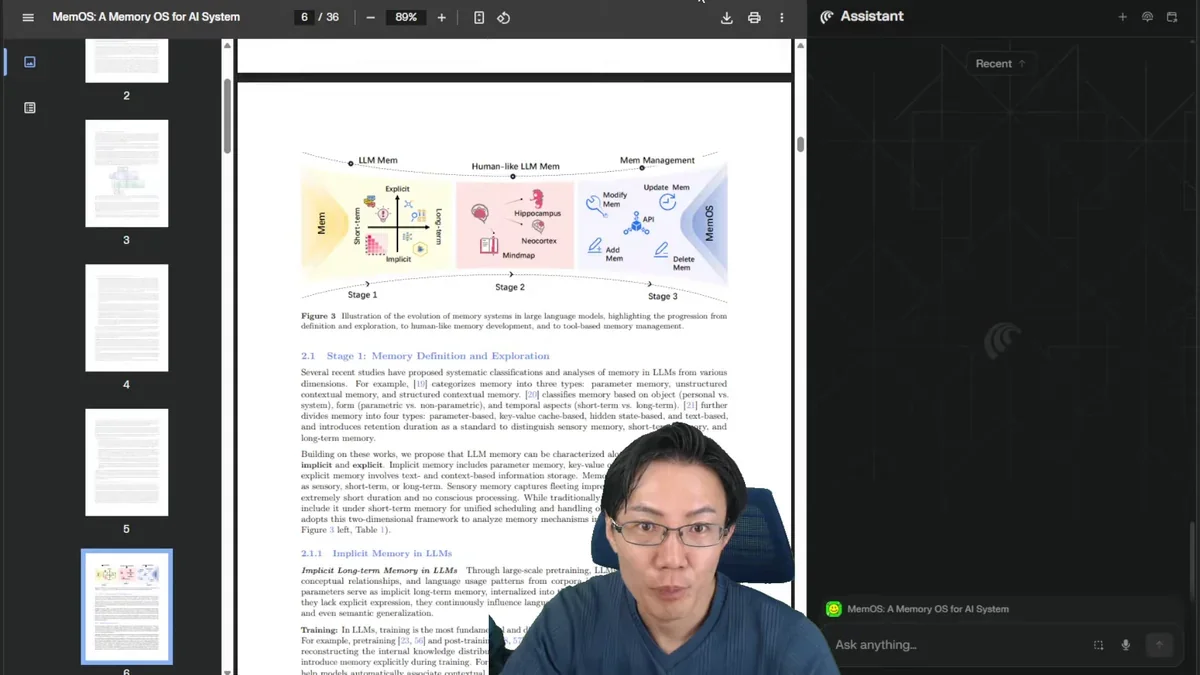Rotate the PDF counterclockwise

coord(504,18)
